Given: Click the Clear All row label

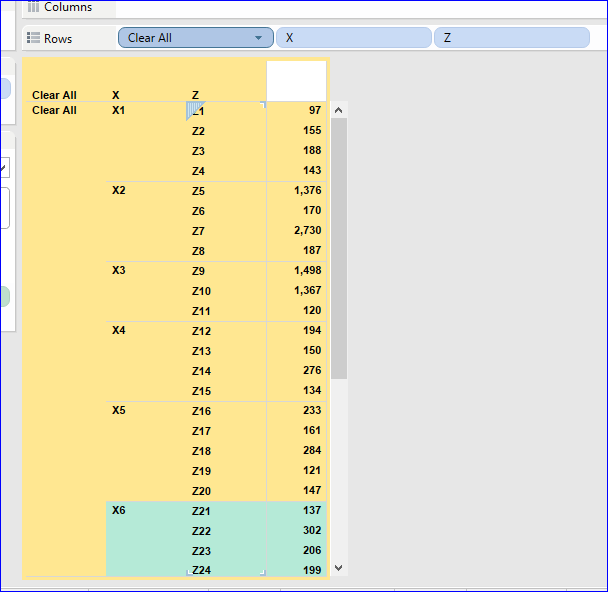Looking at the screenshot, I should tap(54, 110).
